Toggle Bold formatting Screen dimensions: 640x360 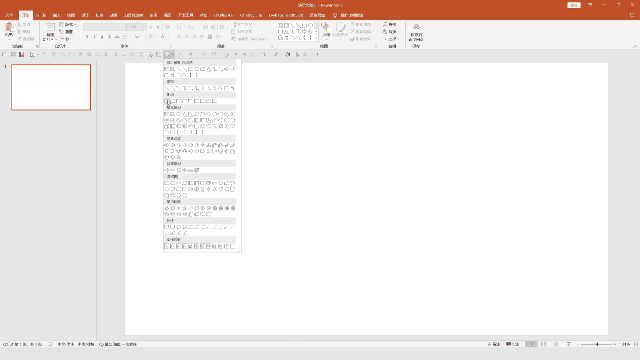click(x=87, y=37)
